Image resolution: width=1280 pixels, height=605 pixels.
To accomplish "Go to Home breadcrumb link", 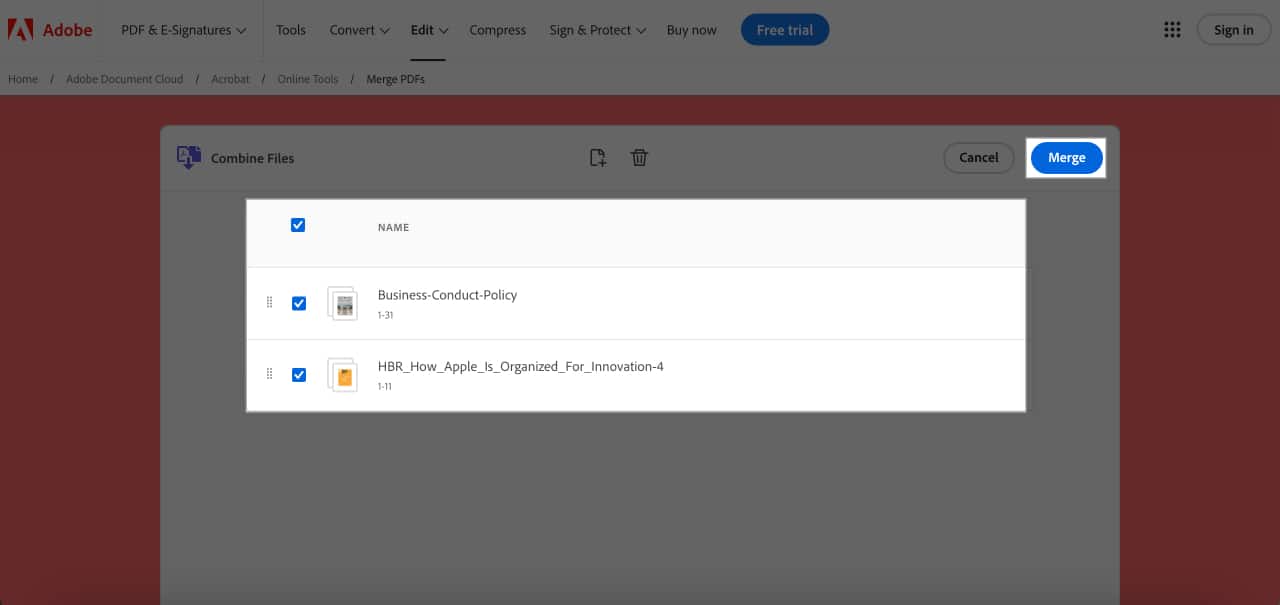I will [x=23, y=79].
